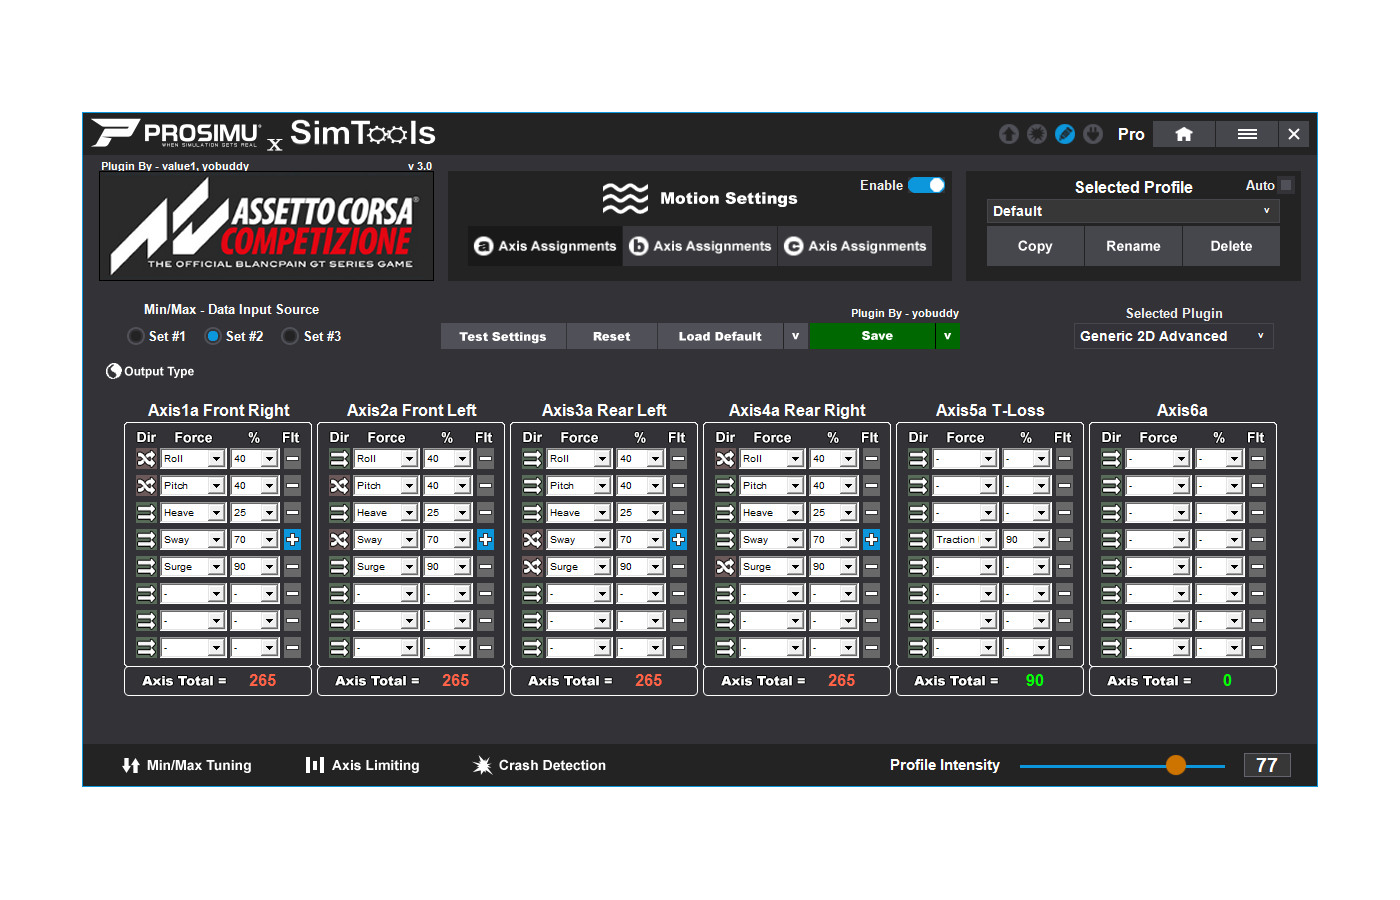Click the blue filter plus icon for Axis4a Sway
Screen dimensions: 1400x900
(871, 540)
